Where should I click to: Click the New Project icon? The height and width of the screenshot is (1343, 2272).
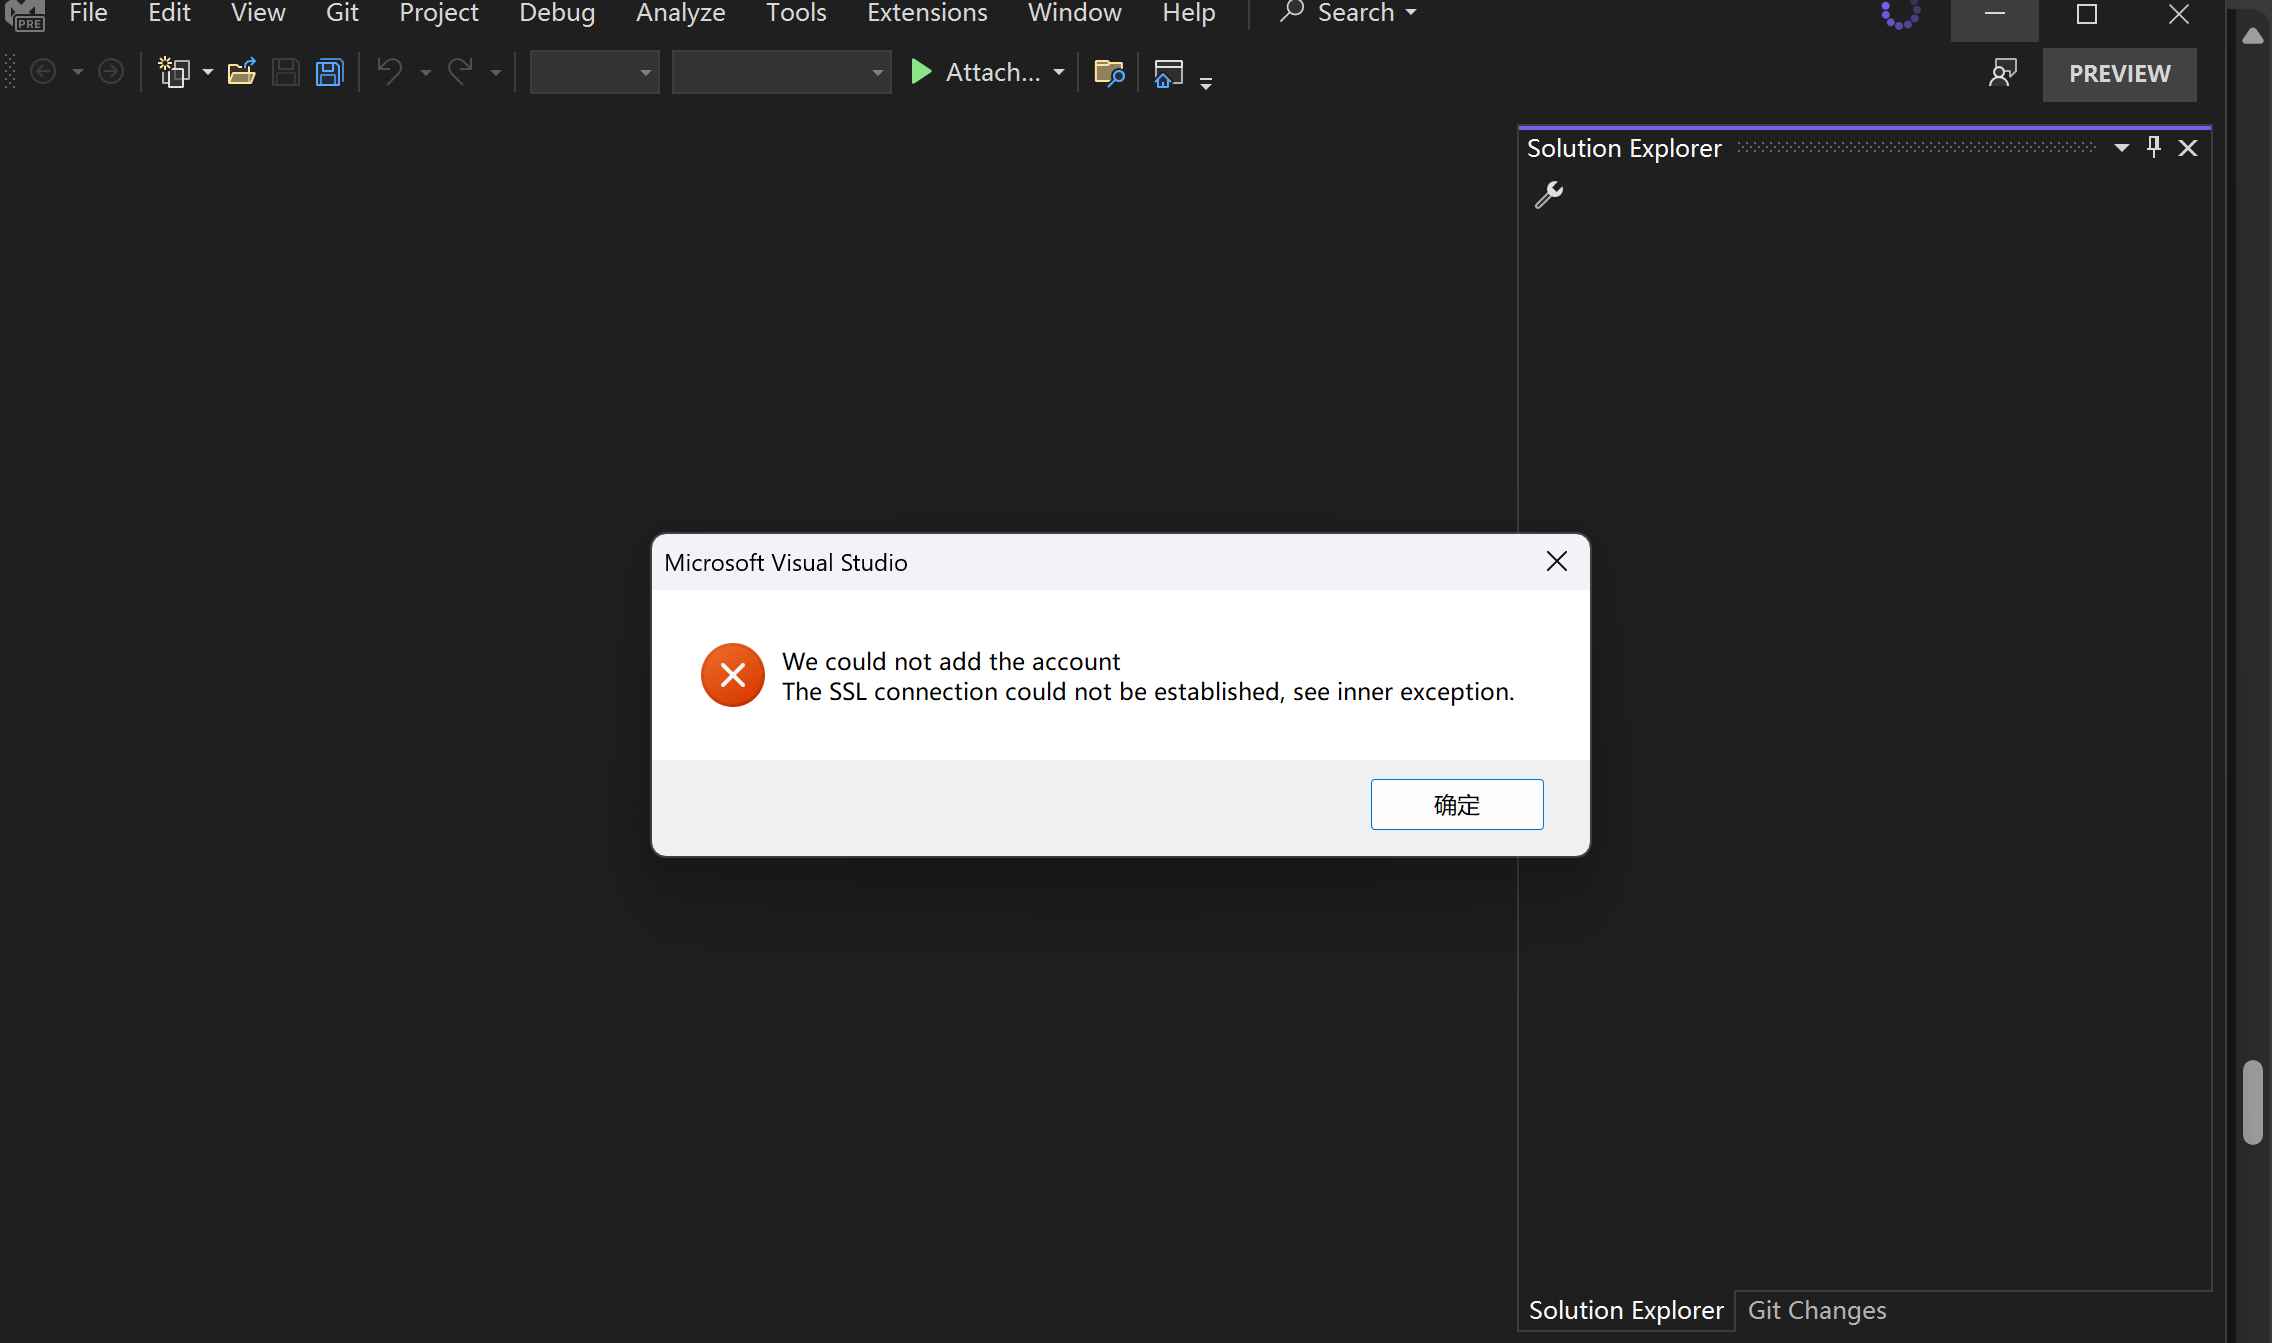point(175,72)
